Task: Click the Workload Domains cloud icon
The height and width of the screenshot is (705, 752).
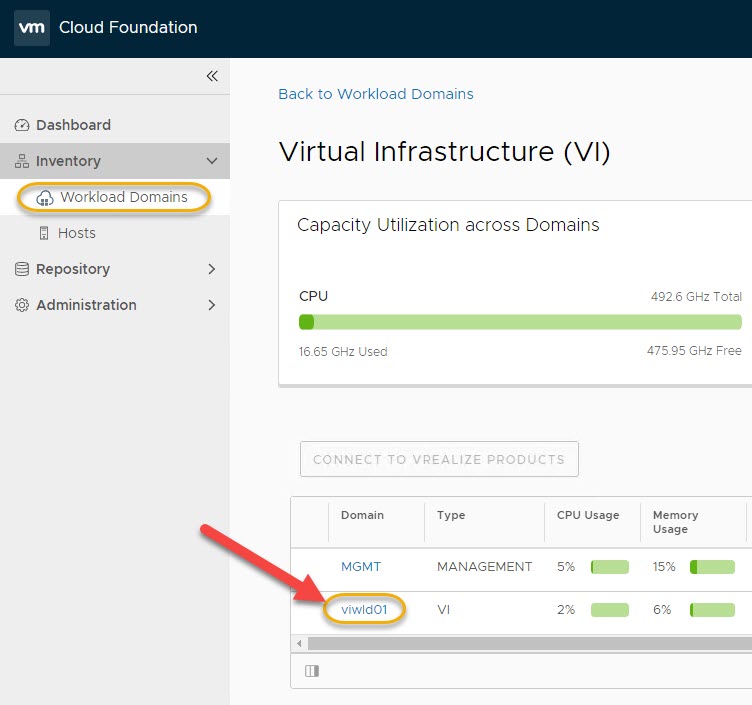Action: point(45,198)
